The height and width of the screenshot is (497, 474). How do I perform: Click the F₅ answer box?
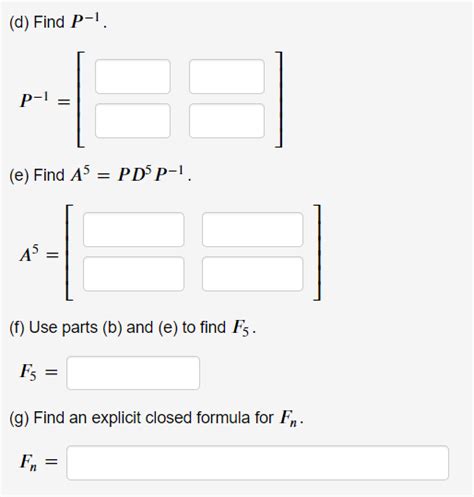pos(133,373)
